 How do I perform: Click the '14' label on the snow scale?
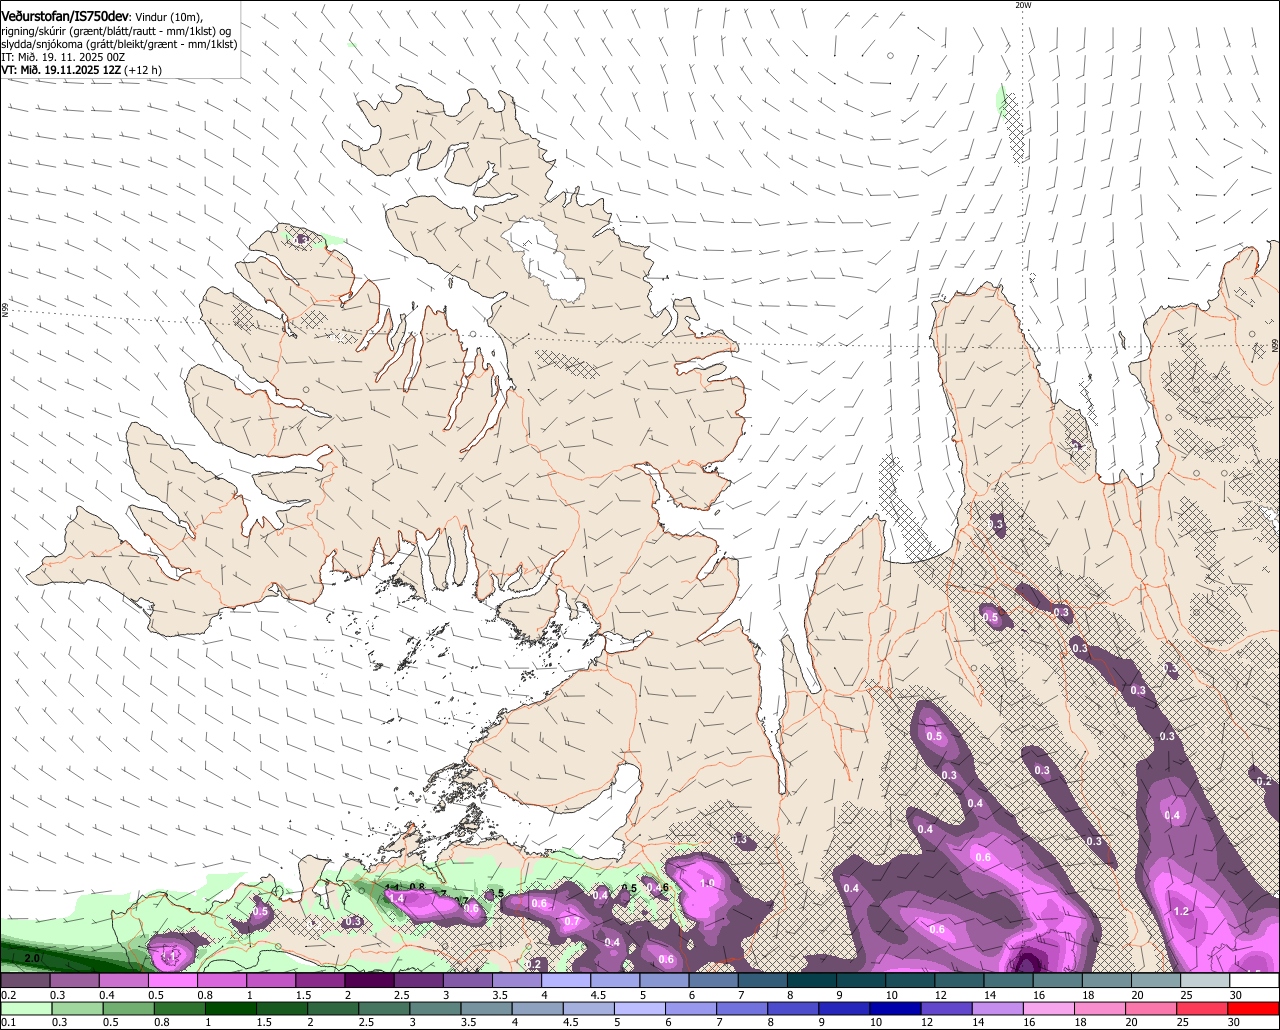[x=990, y=995]
